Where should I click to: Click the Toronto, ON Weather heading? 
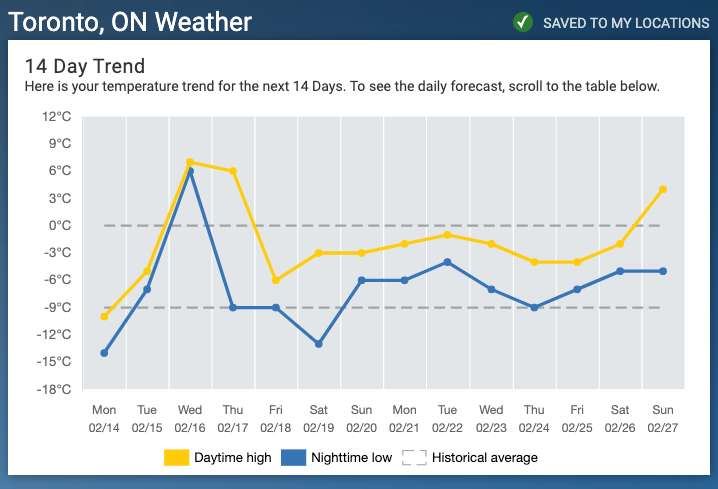tap(130, 22)
